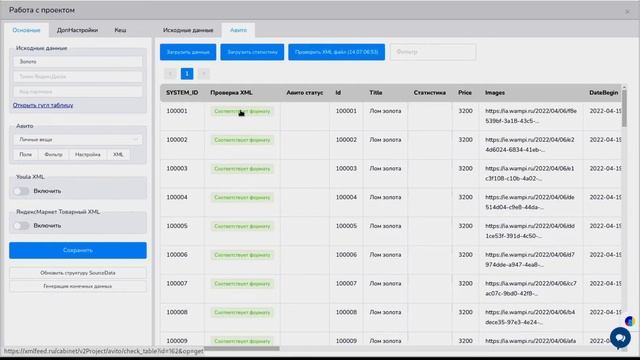Open the Google table link
Screen dimensions: 640x360
tap(43, 105)
